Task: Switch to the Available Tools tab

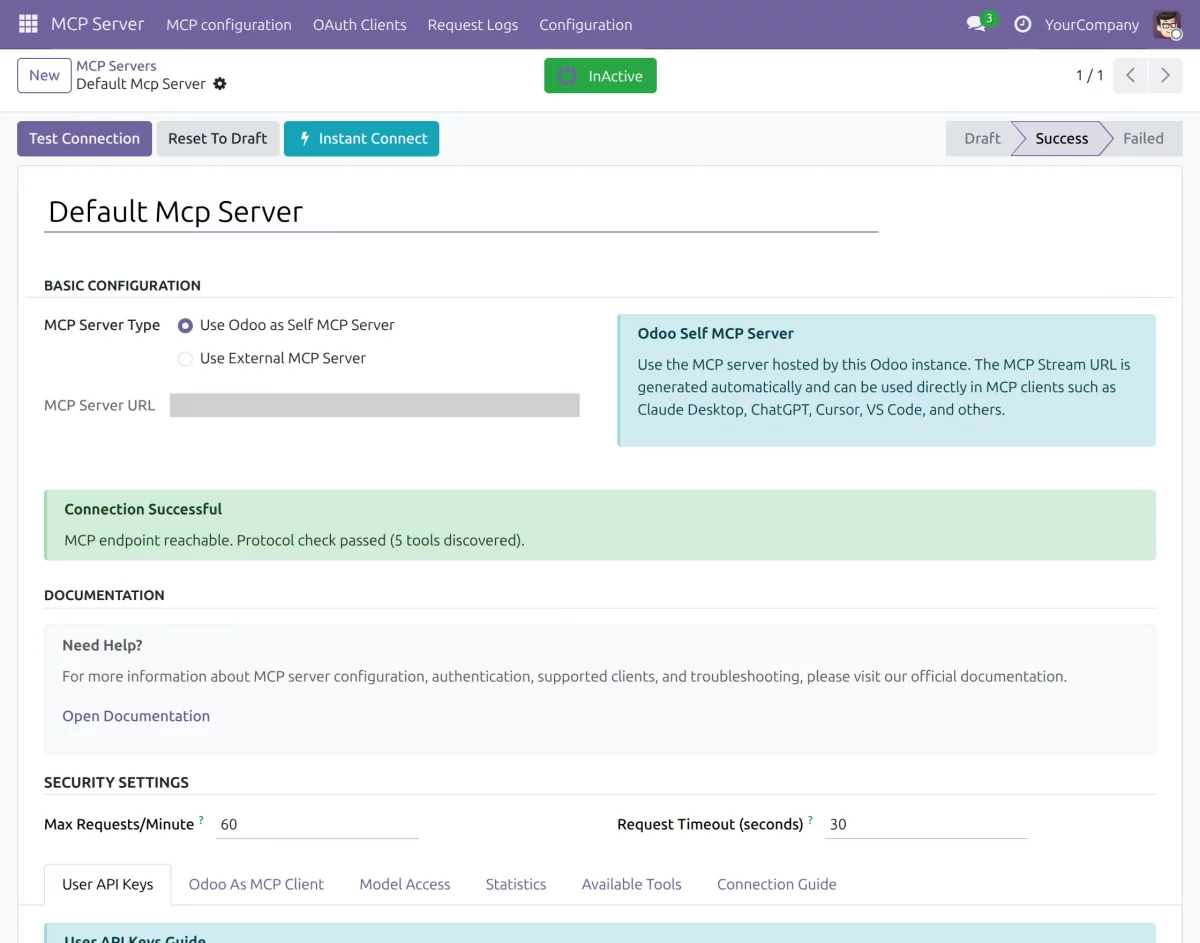Action: [632, 884]
